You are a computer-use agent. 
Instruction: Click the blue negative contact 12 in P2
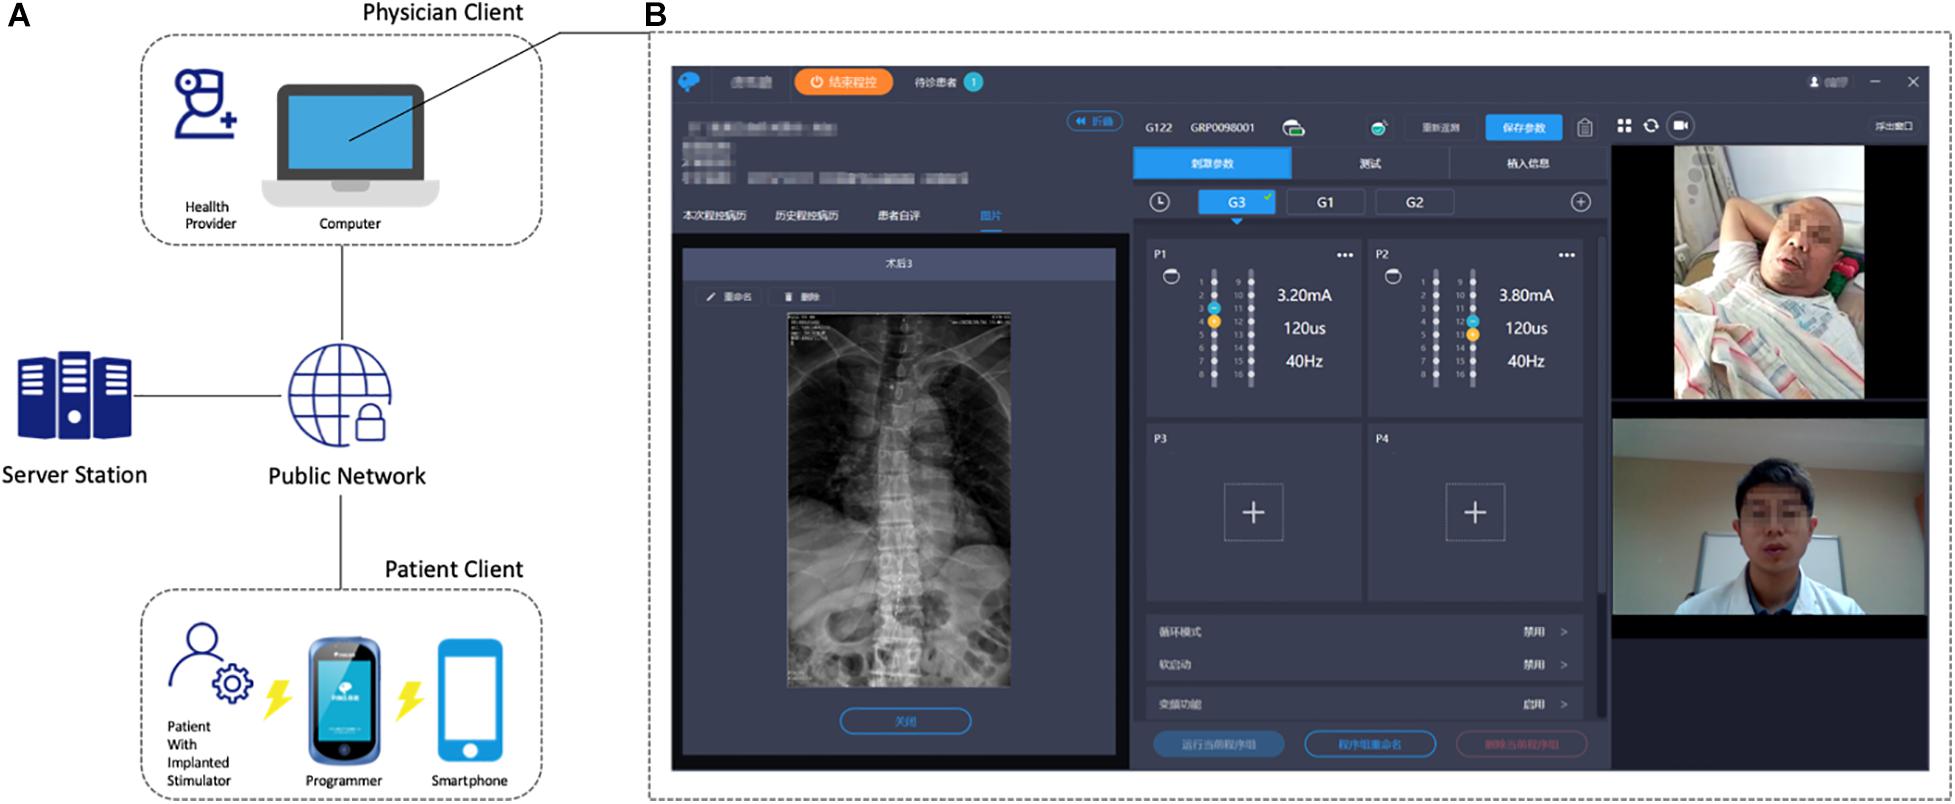(x=1473, y=321)
